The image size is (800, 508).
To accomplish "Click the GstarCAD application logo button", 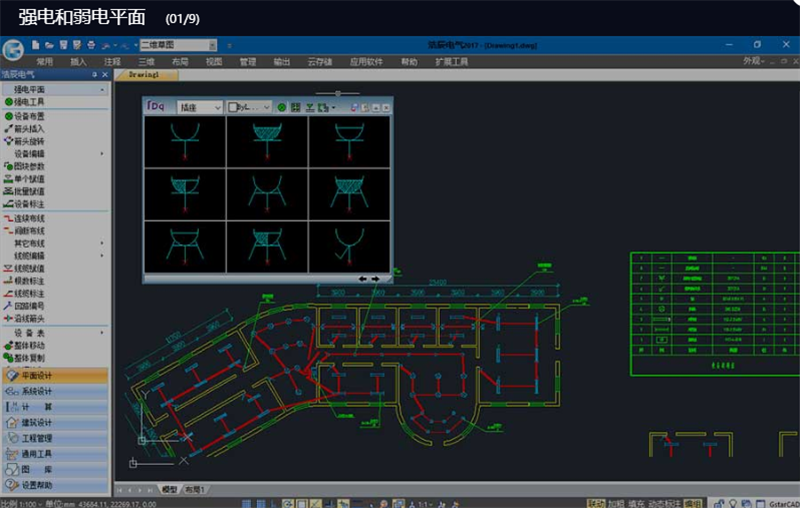I will (14, 49).
